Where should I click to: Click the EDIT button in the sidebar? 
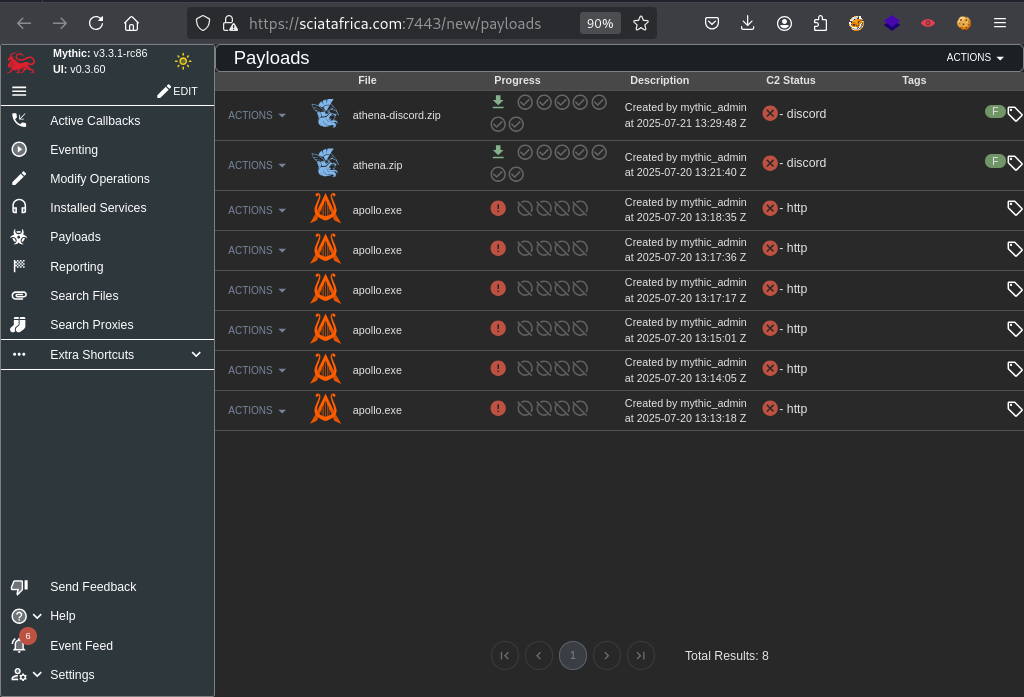click(177, 91)
